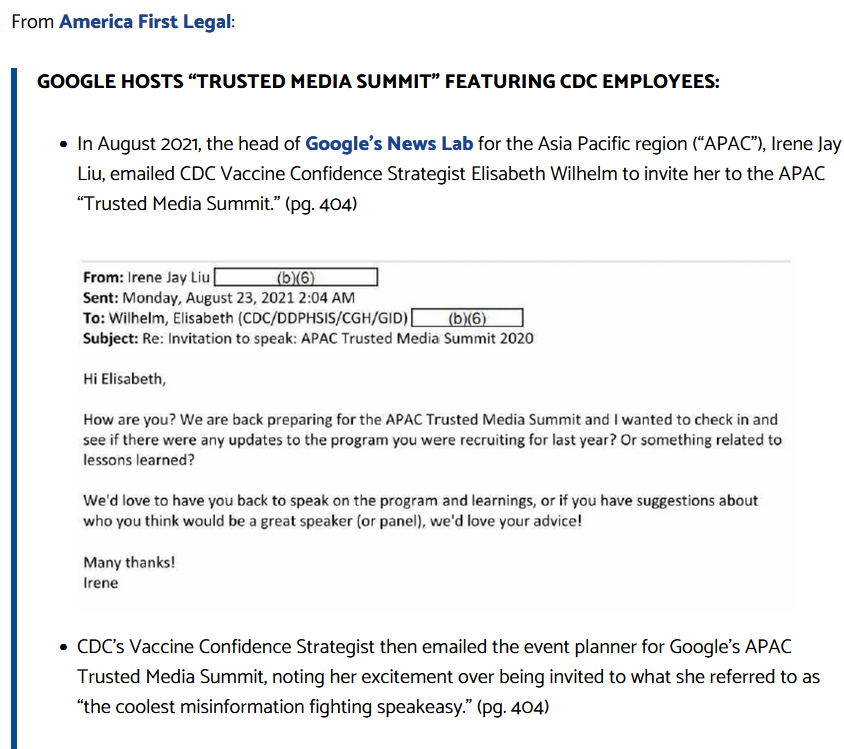The width and height of the screenshot is (844, 749).
Task: Open the America First Legal link
Action: (145, 22)
